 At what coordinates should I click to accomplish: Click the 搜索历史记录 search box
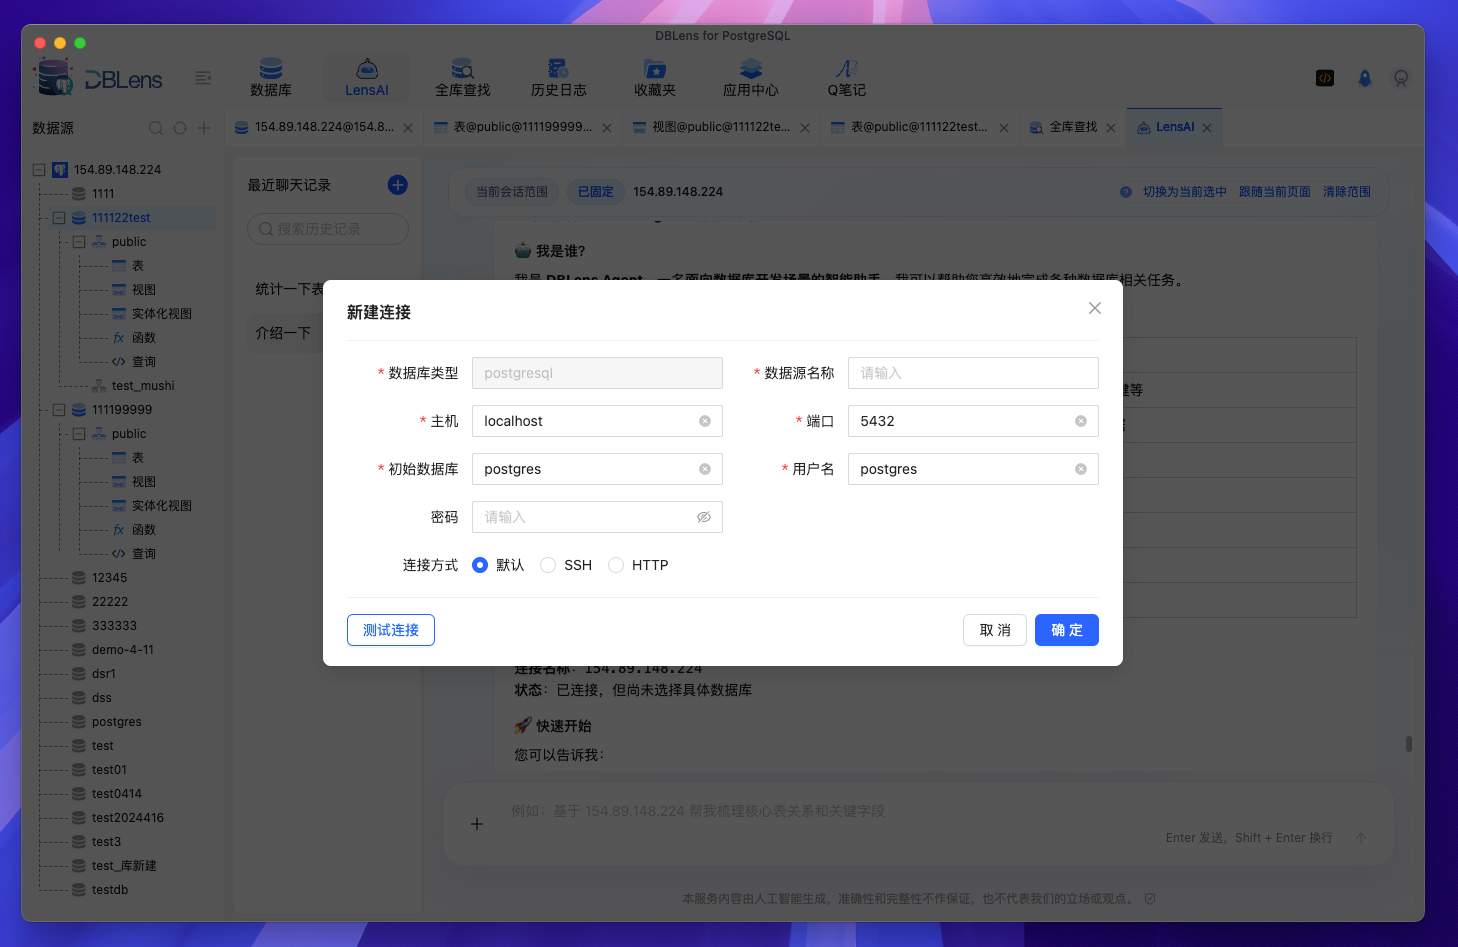(x=328, y=229)
